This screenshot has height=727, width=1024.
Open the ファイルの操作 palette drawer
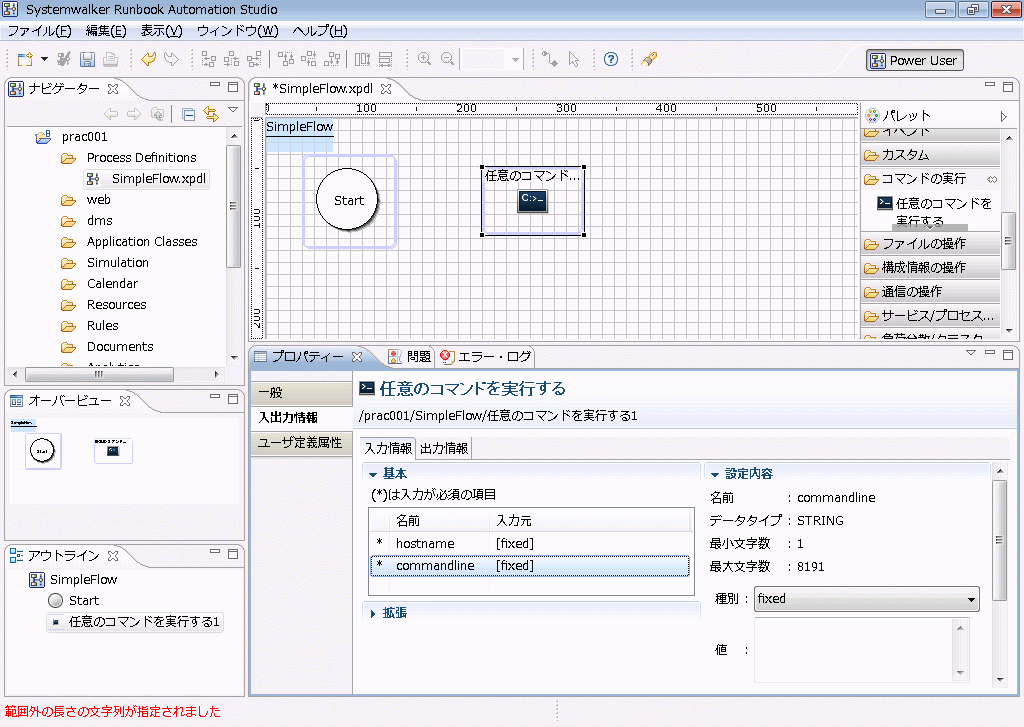pyautogui.click(x=931, y=244)
